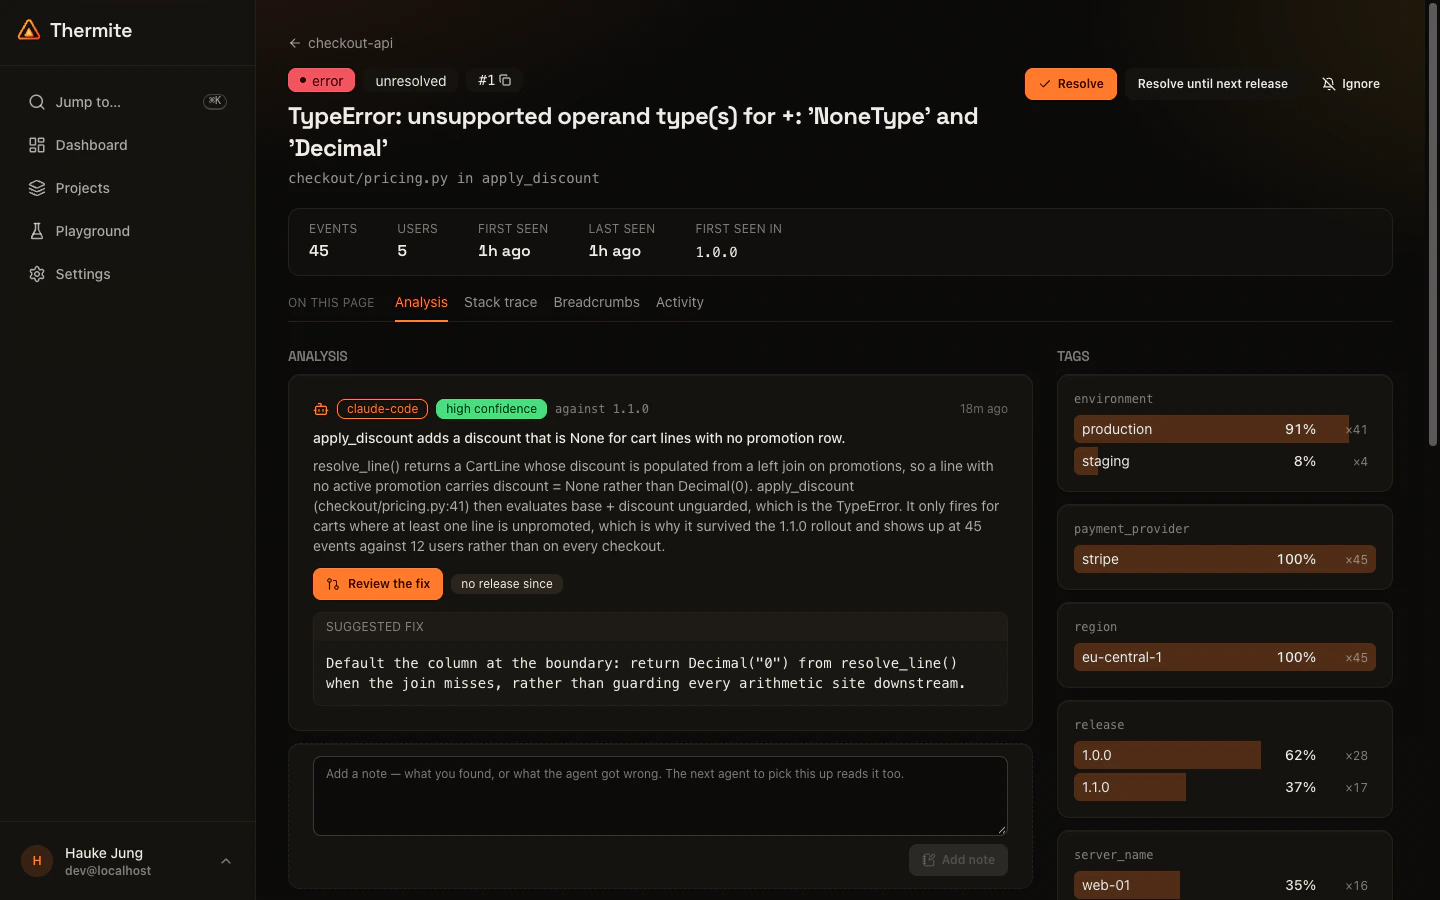
Task: Open Dashboard from the sidebar
Action: (128, 145)
